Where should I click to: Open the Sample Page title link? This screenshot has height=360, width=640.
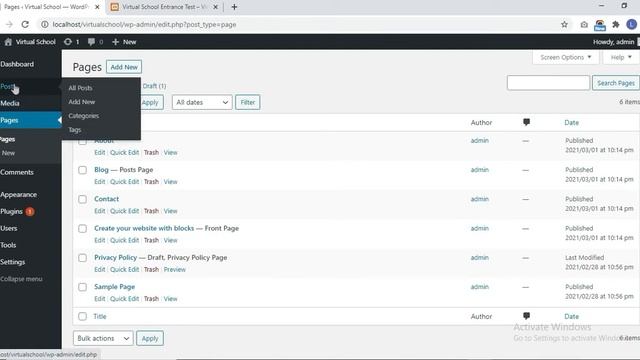point(114,287)
